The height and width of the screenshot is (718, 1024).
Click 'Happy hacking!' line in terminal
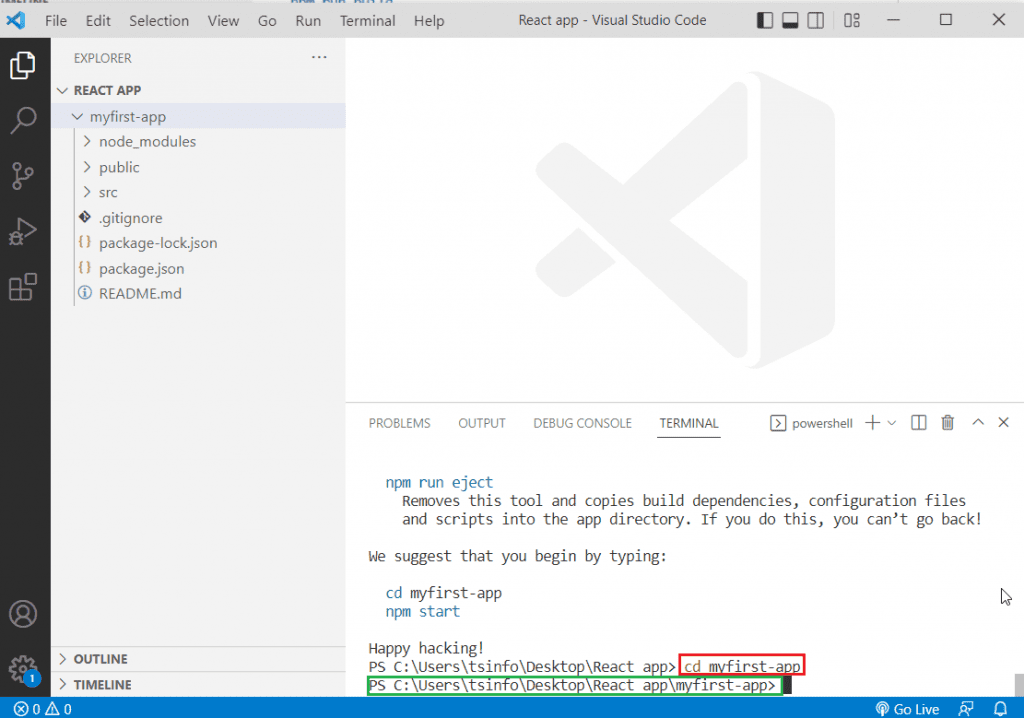pos(426,648)
